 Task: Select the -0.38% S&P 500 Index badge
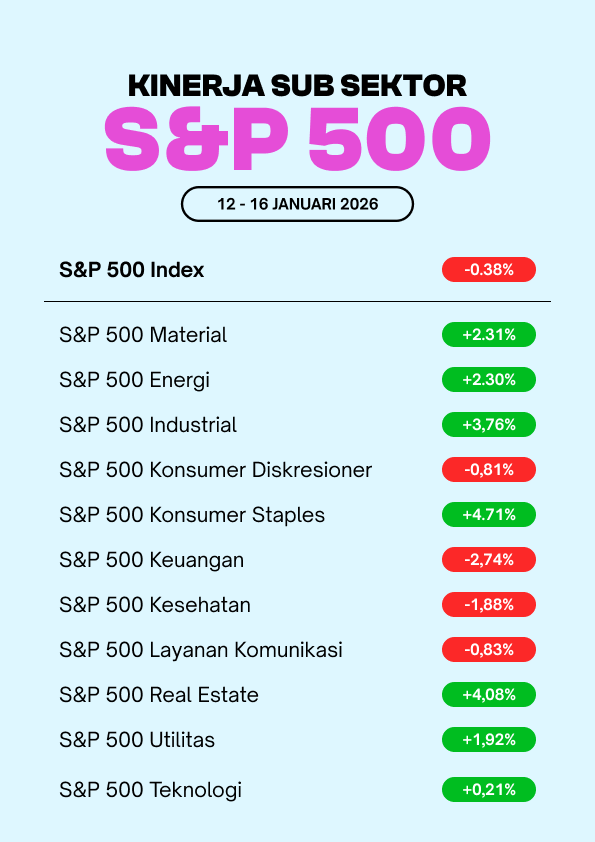click(x=489, y=270)
